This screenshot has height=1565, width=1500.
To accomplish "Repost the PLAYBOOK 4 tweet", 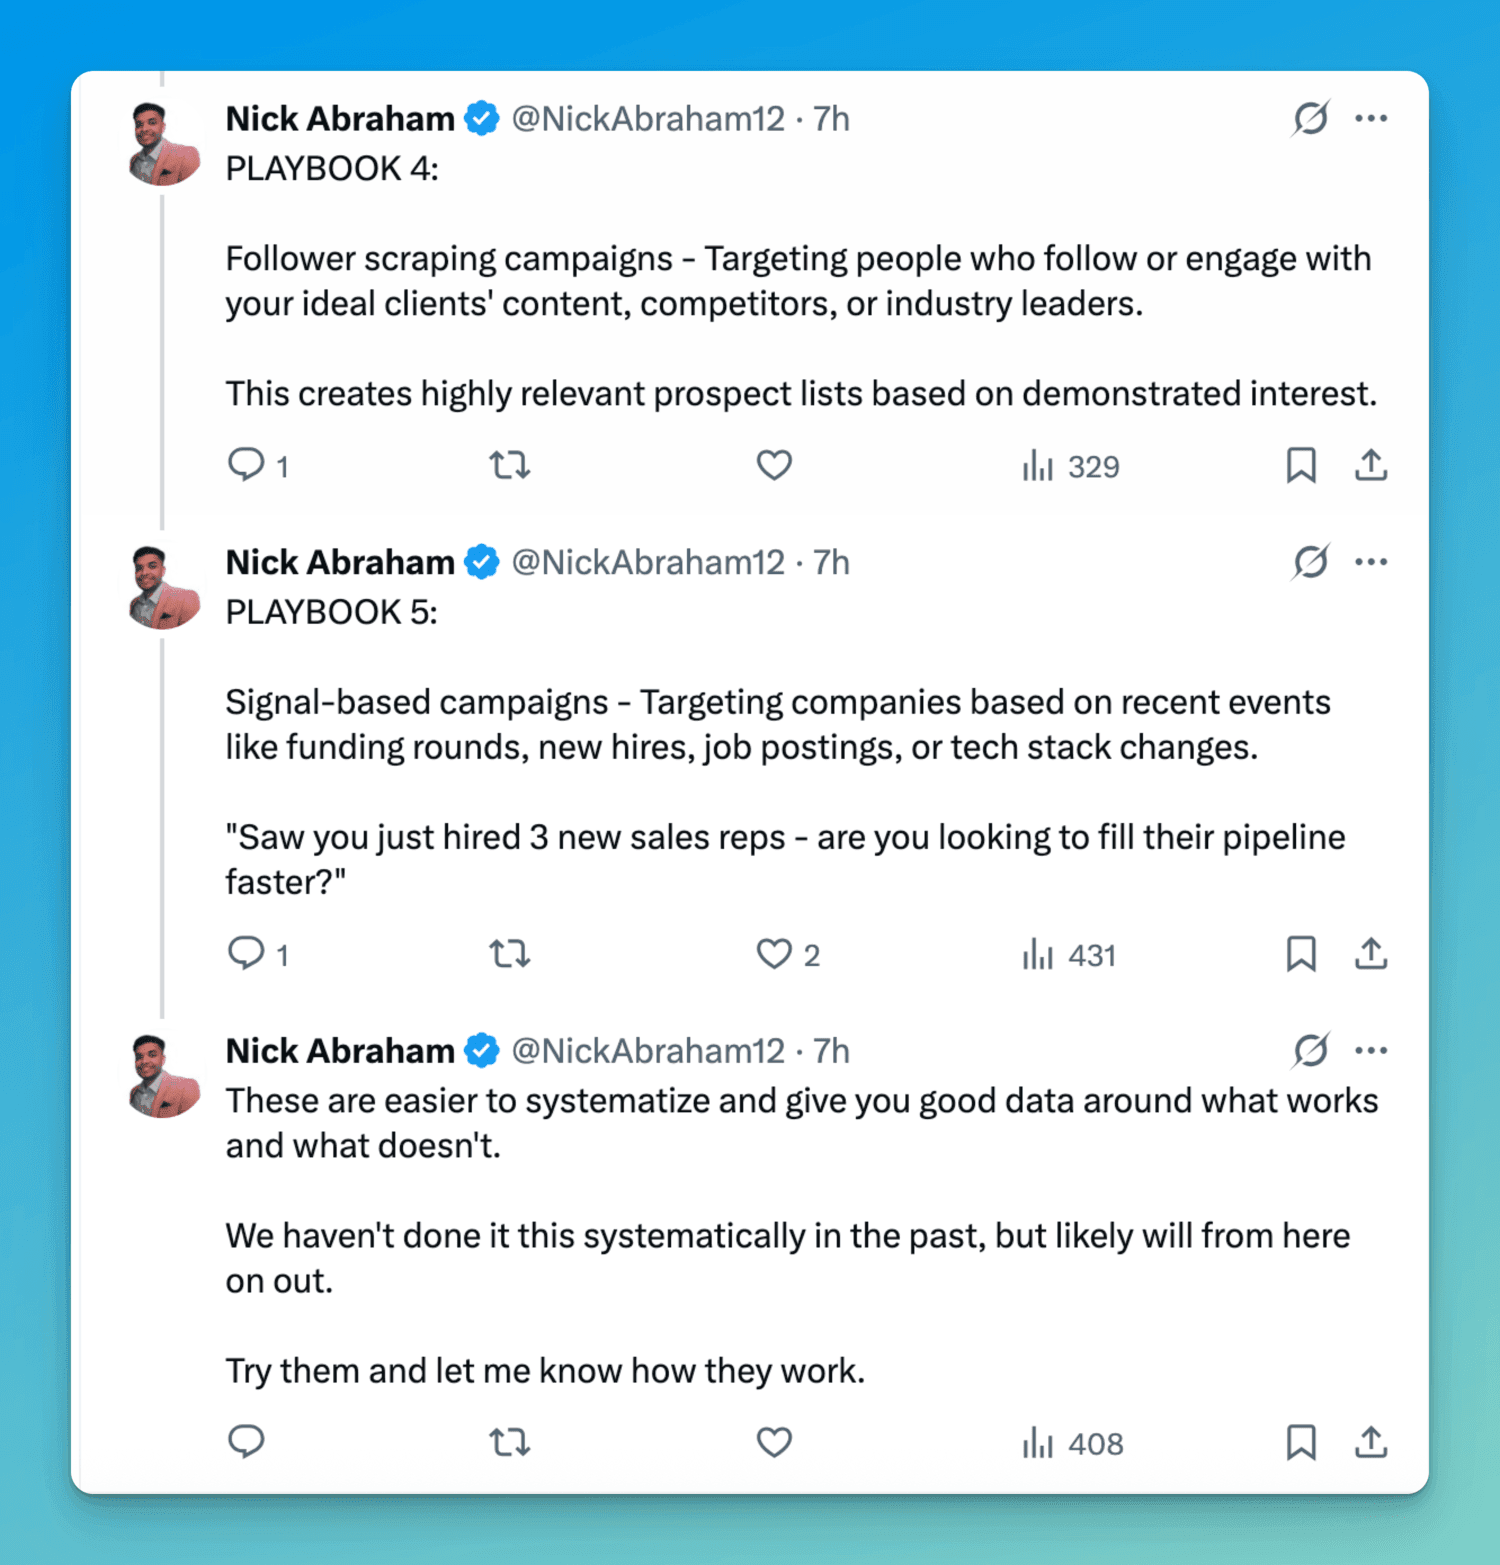I will [x=509, y=465].
